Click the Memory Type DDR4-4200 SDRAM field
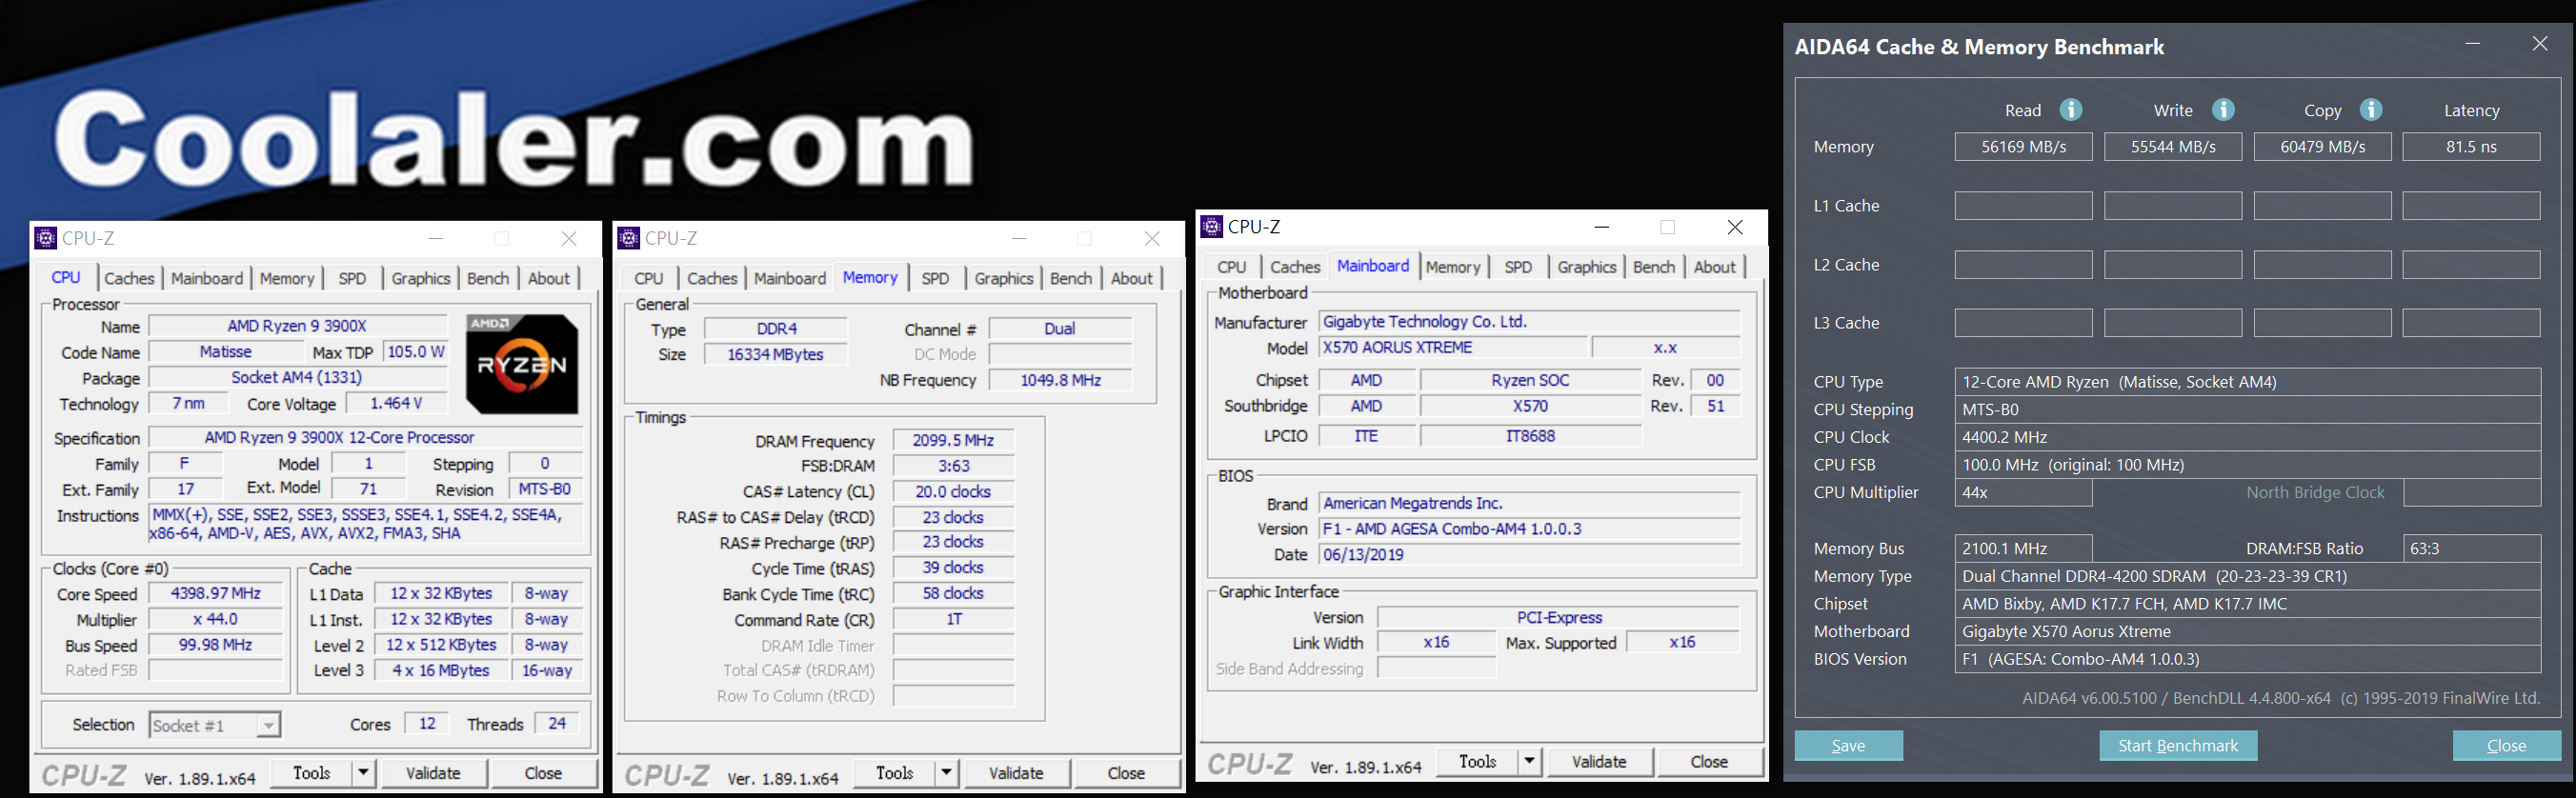Image resolution: width=2576 pixels, height=798 pixels. [2247, 576]
